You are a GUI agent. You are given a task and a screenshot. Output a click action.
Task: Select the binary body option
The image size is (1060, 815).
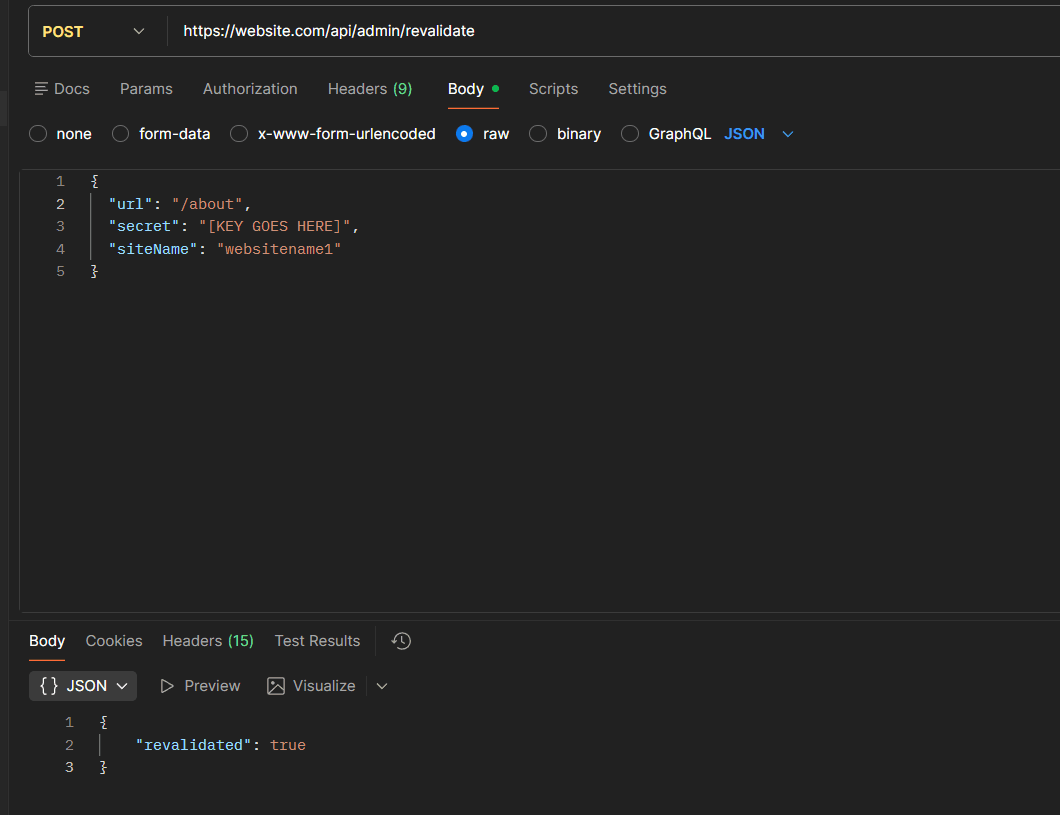pos(538,134)
